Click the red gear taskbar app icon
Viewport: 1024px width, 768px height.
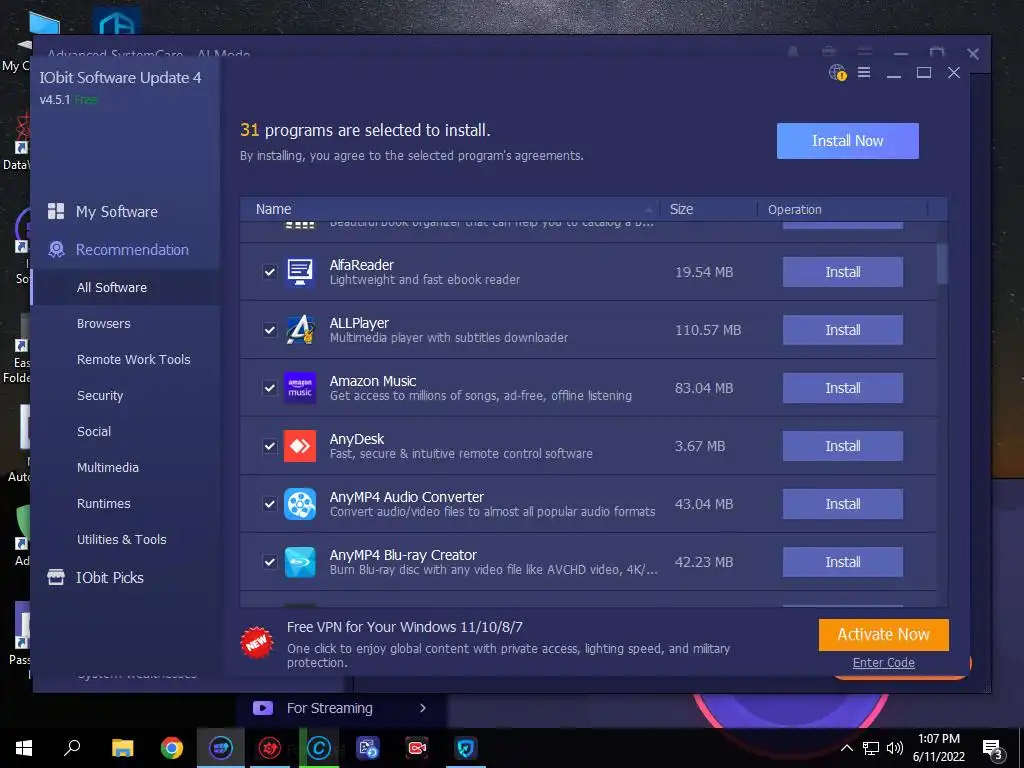[x=270, y=748]
